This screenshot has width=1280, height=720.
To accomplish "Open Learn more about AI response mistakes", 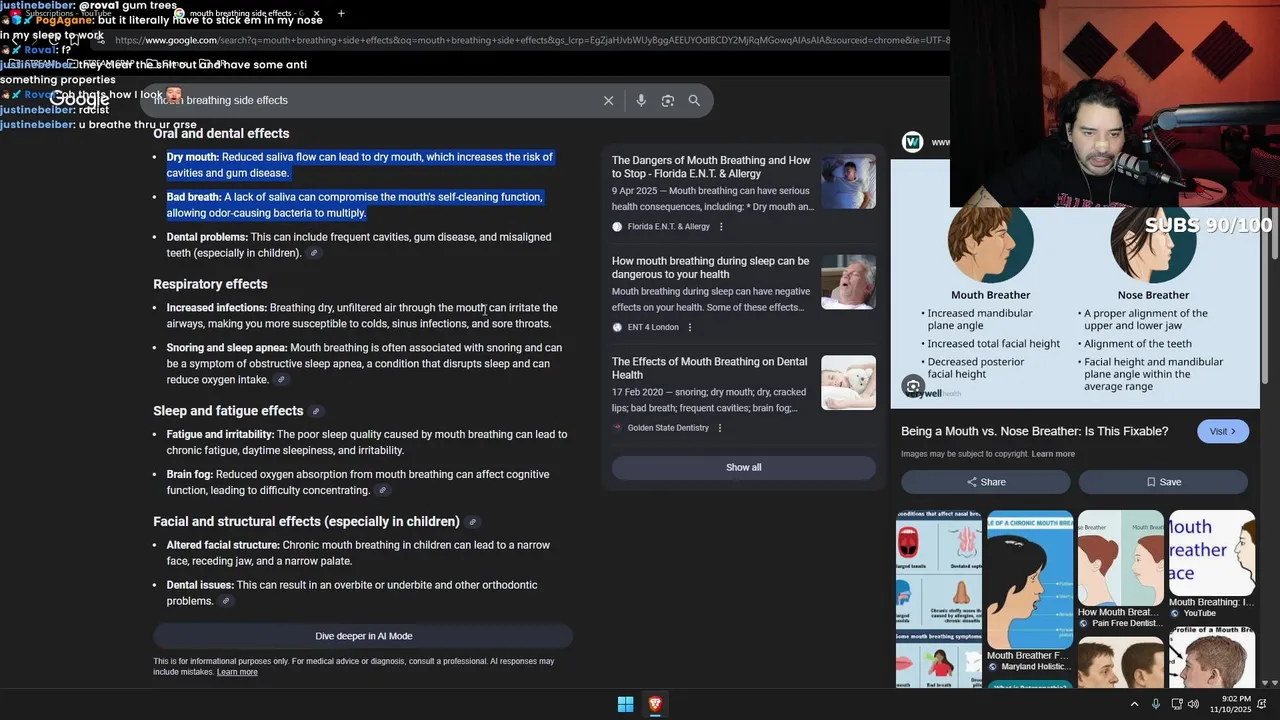I will pyautogui.click(x=237, y=672).
